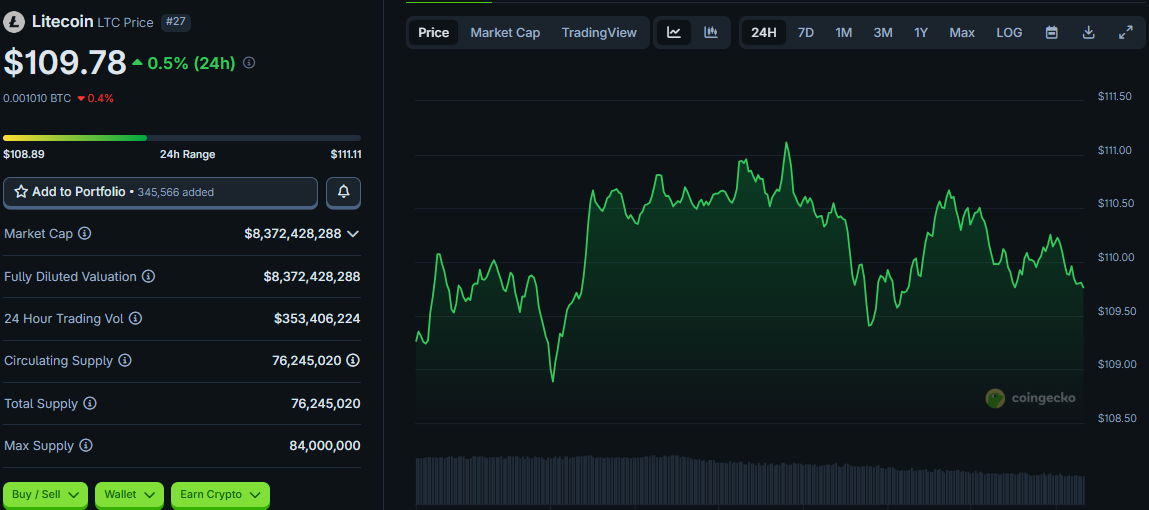Open 24 Hour Trading Vol info icon
Image resolution: width=1149 pixels, height=510 pixels.
point(136,319)
